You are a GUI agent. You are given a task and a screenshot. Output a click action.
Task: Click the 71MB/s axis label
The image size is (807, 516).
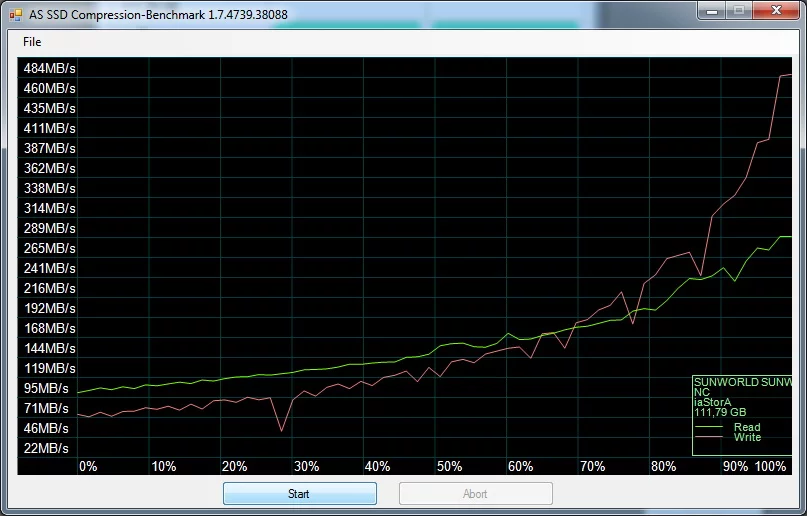[46, 408]
